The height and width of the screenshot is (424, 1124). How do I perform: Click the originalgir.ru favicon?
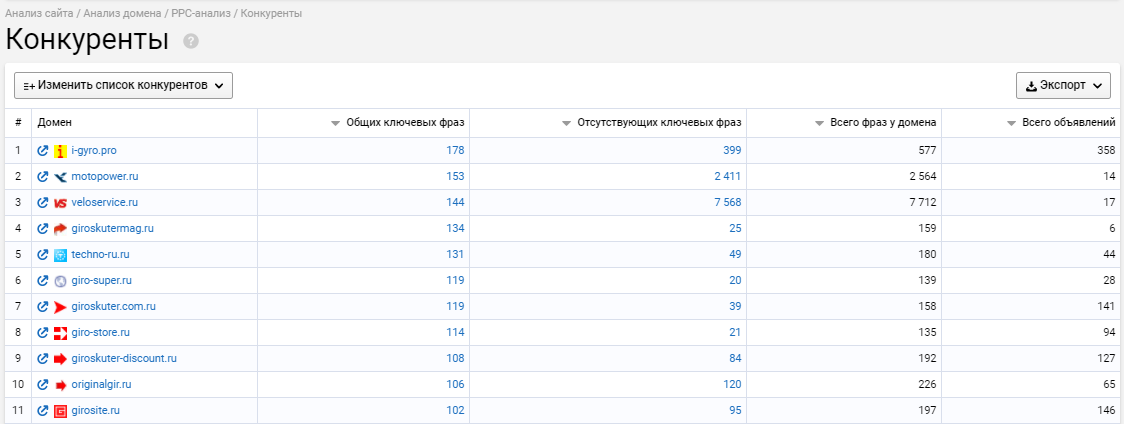[60, 385]
